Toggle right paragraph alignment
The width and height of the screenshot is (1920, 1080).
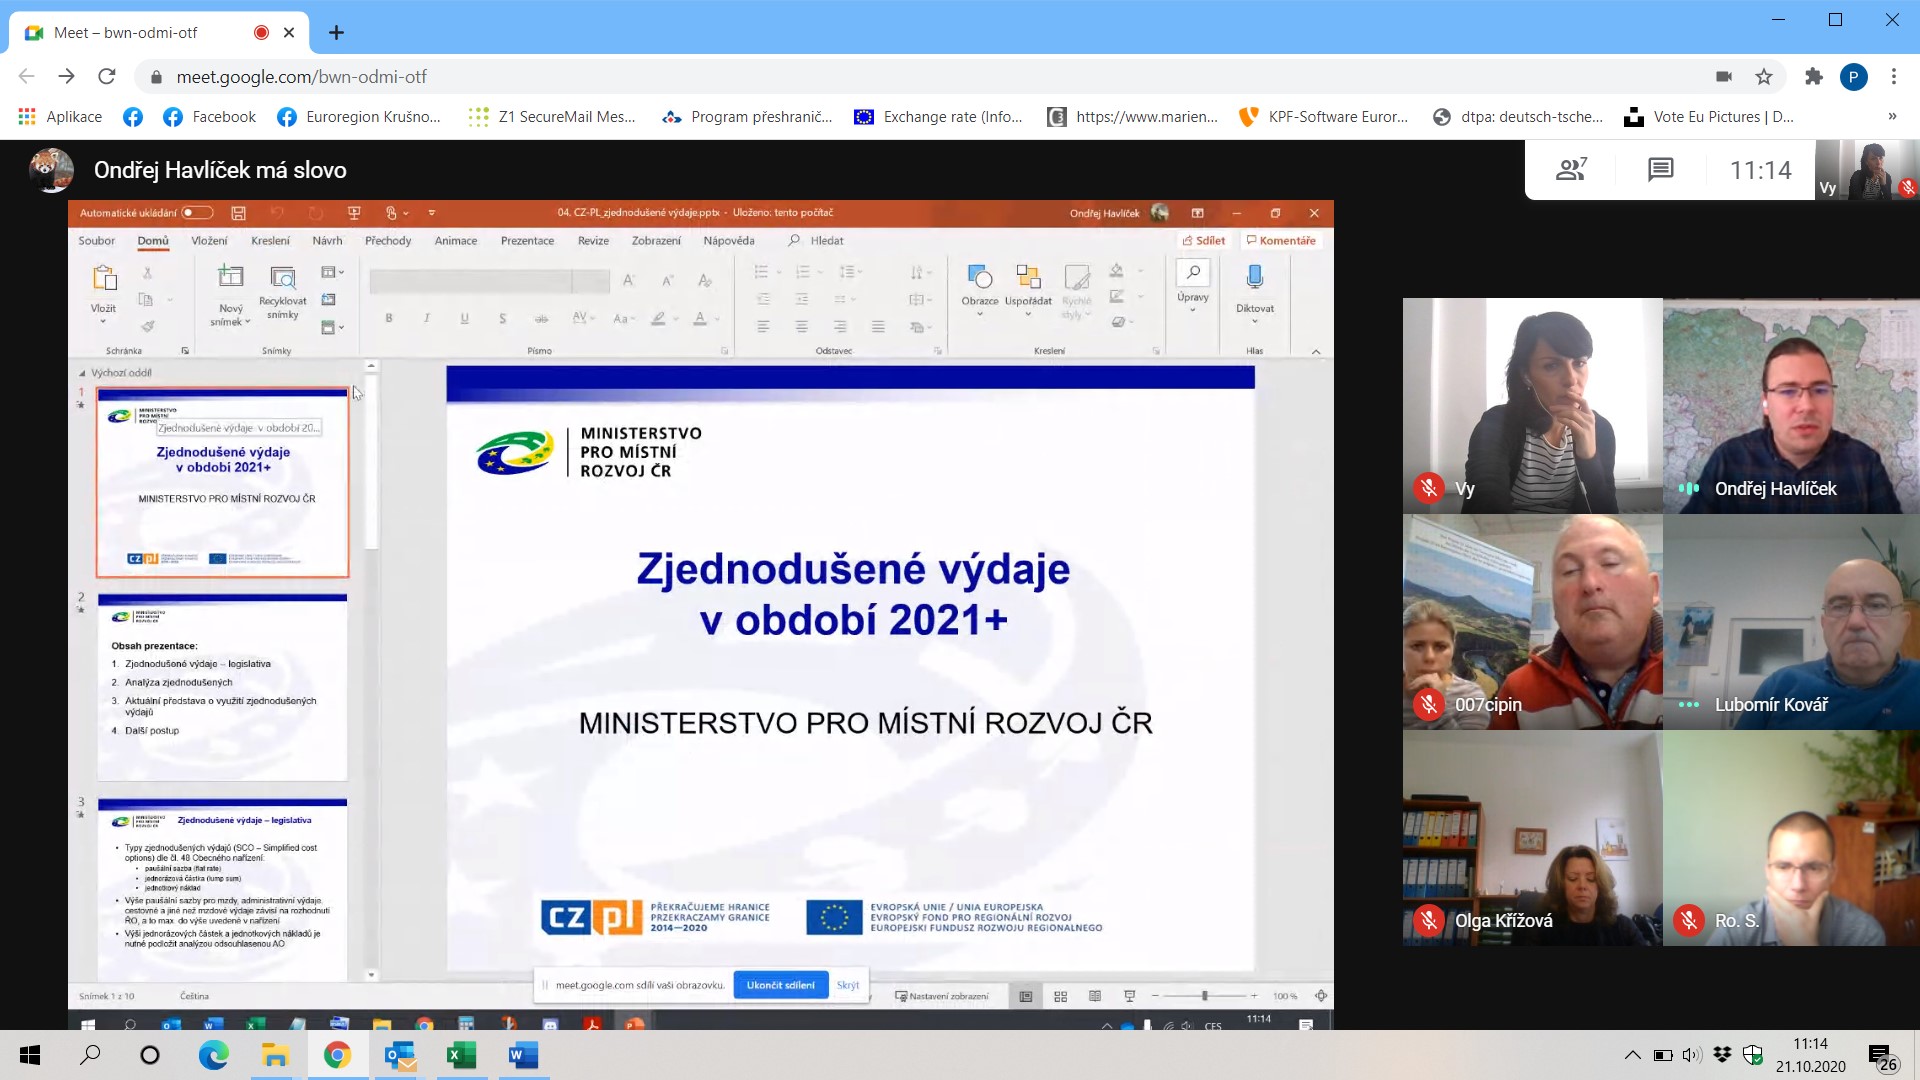click(x=840, y=327)
